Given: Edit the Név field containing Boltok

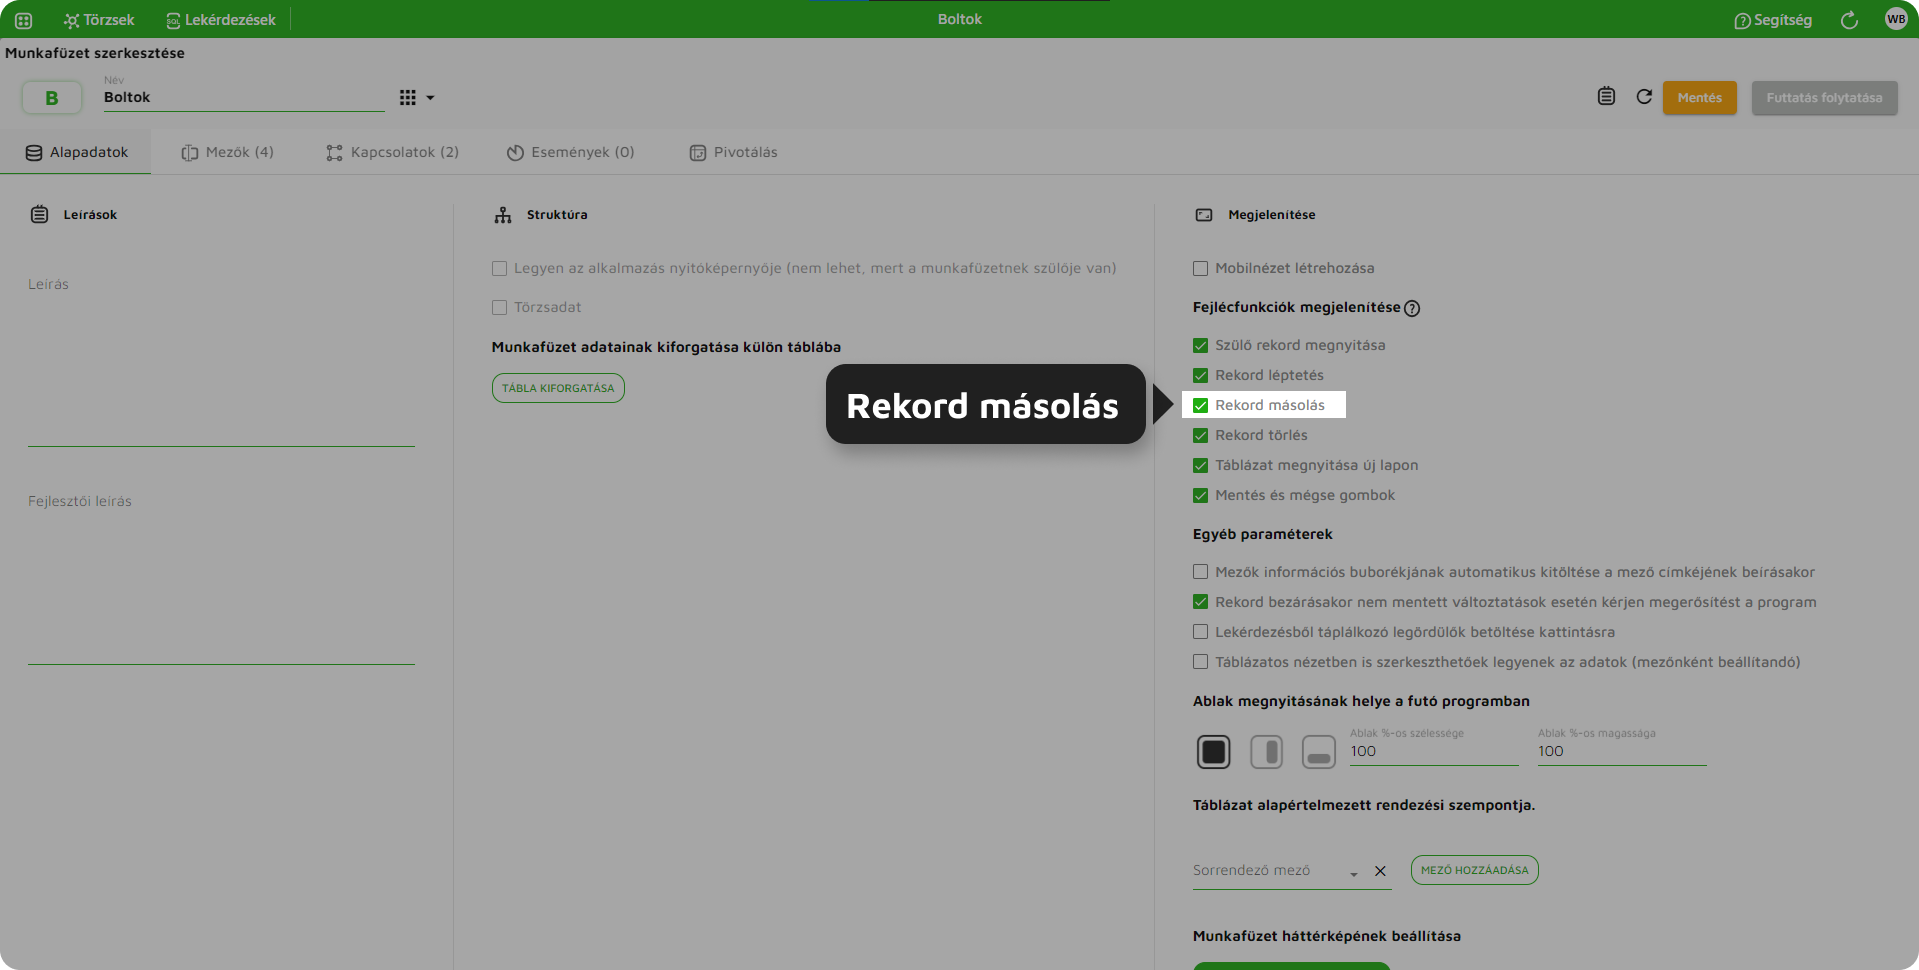Looking at the screenshot, I should point(244,97).
